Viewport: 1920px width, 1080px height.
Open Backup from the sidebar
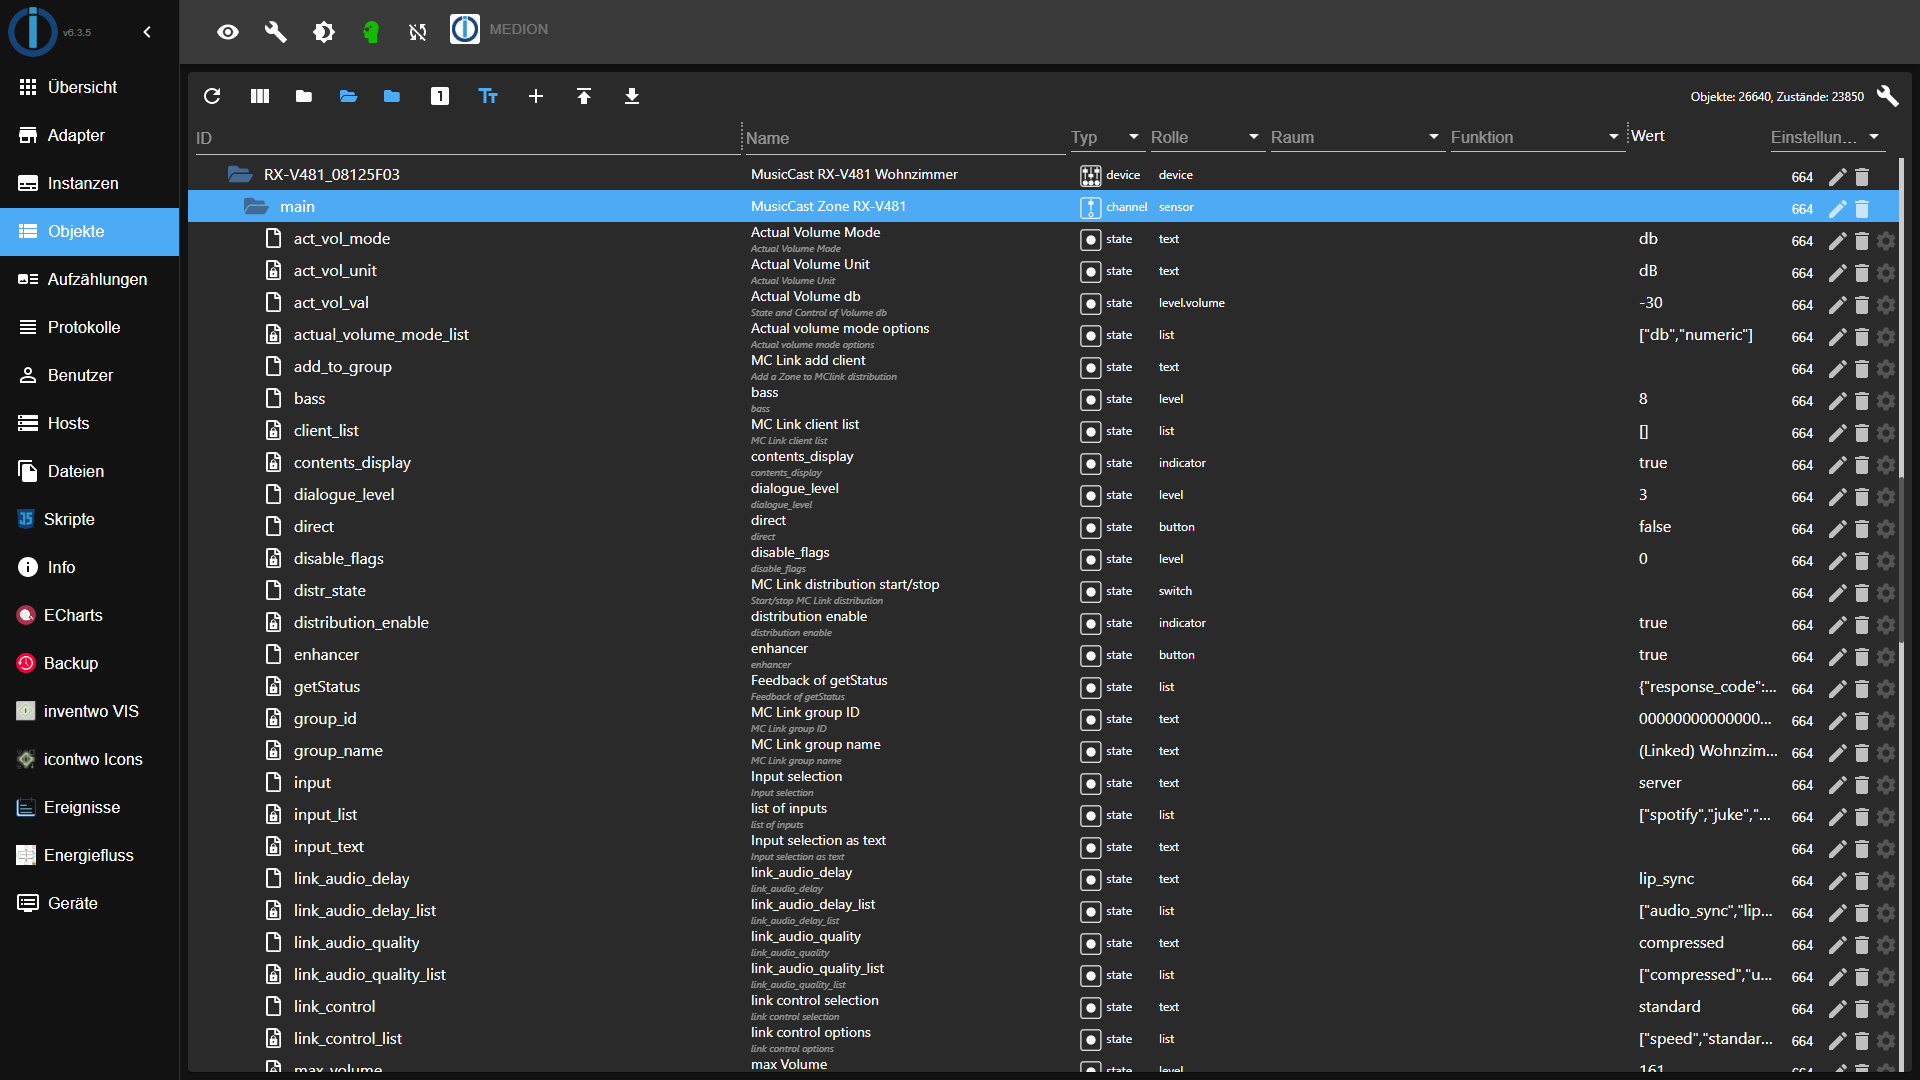[90, 663]
